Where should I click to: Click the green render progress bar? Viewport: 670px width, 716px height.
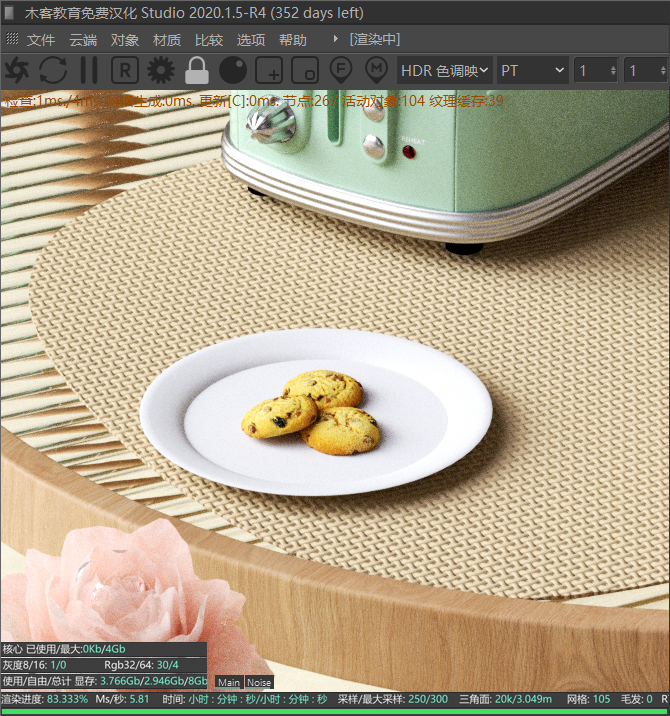coord(335,712)
